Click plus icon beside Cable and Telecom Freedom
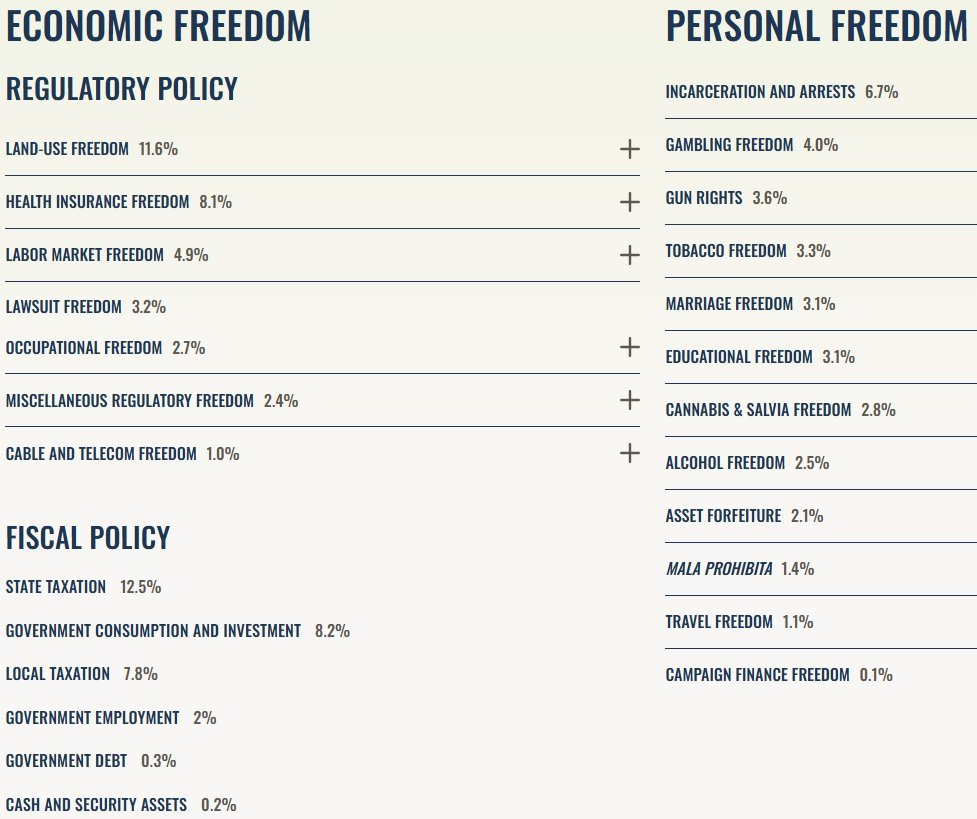Viewport: 977px width, 819px height. (629, 453)
